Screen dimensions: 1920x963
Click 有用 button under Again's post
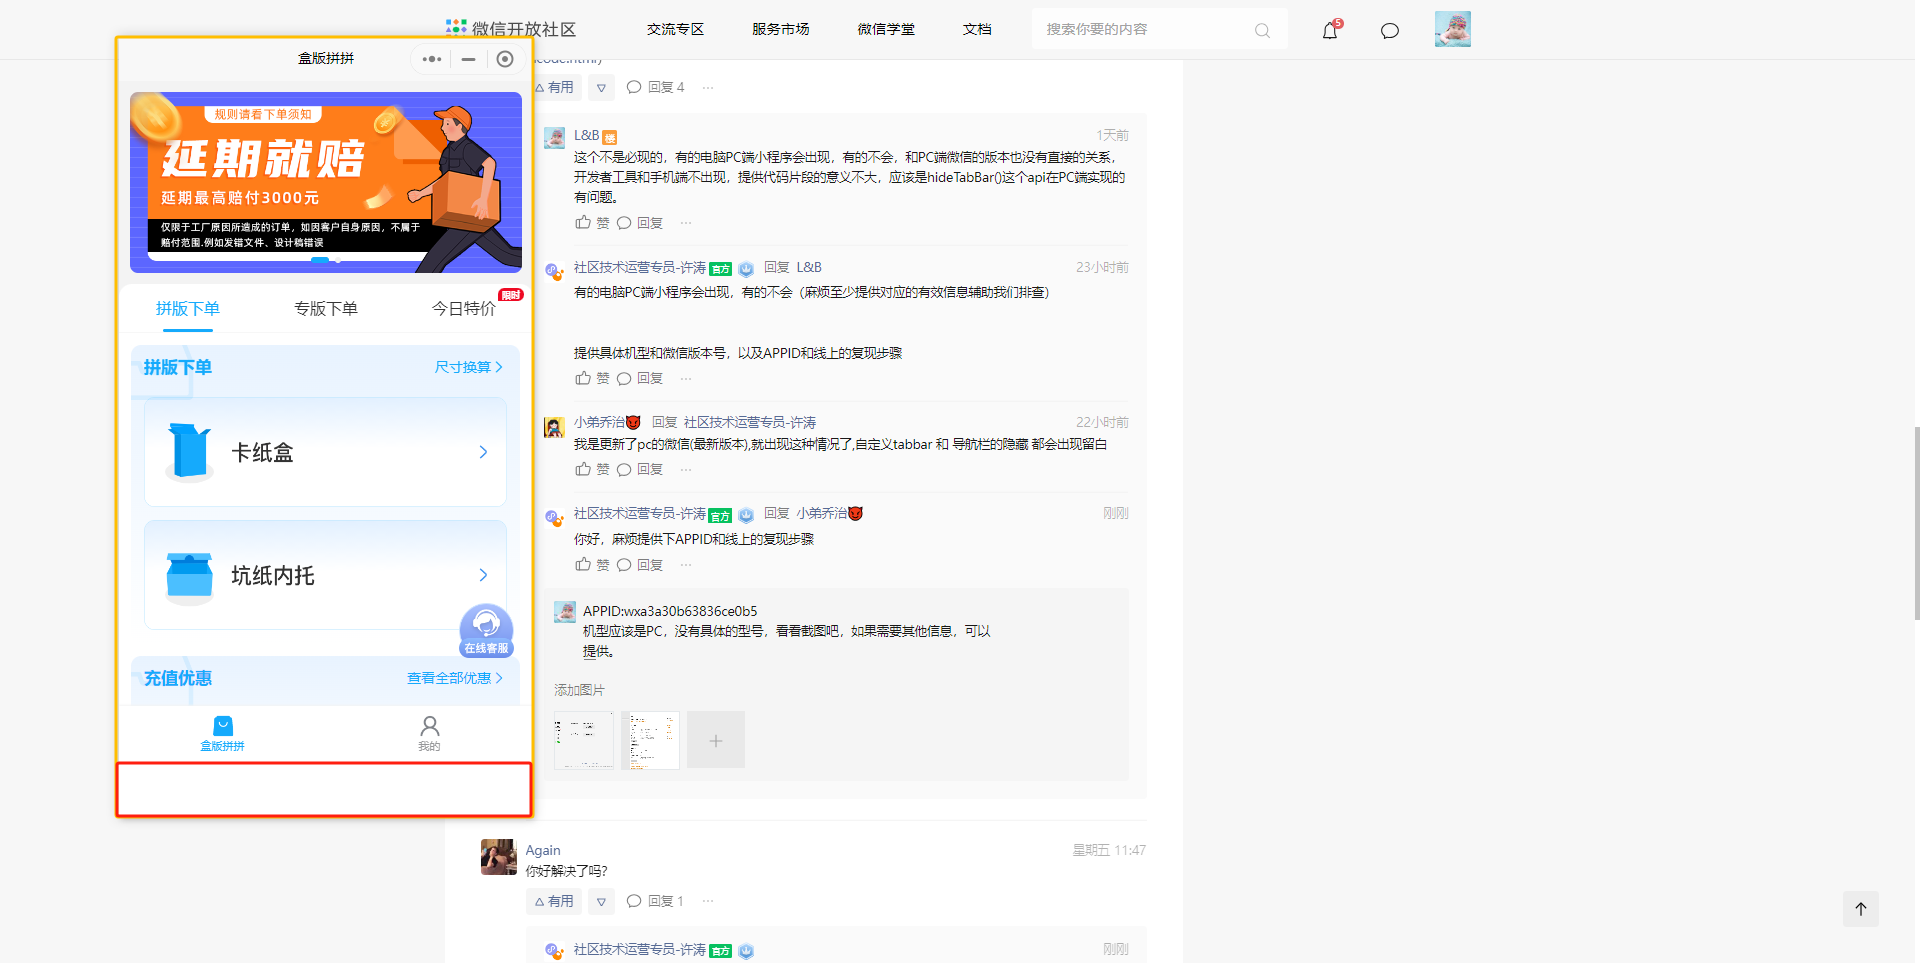(x=554, y=901)
